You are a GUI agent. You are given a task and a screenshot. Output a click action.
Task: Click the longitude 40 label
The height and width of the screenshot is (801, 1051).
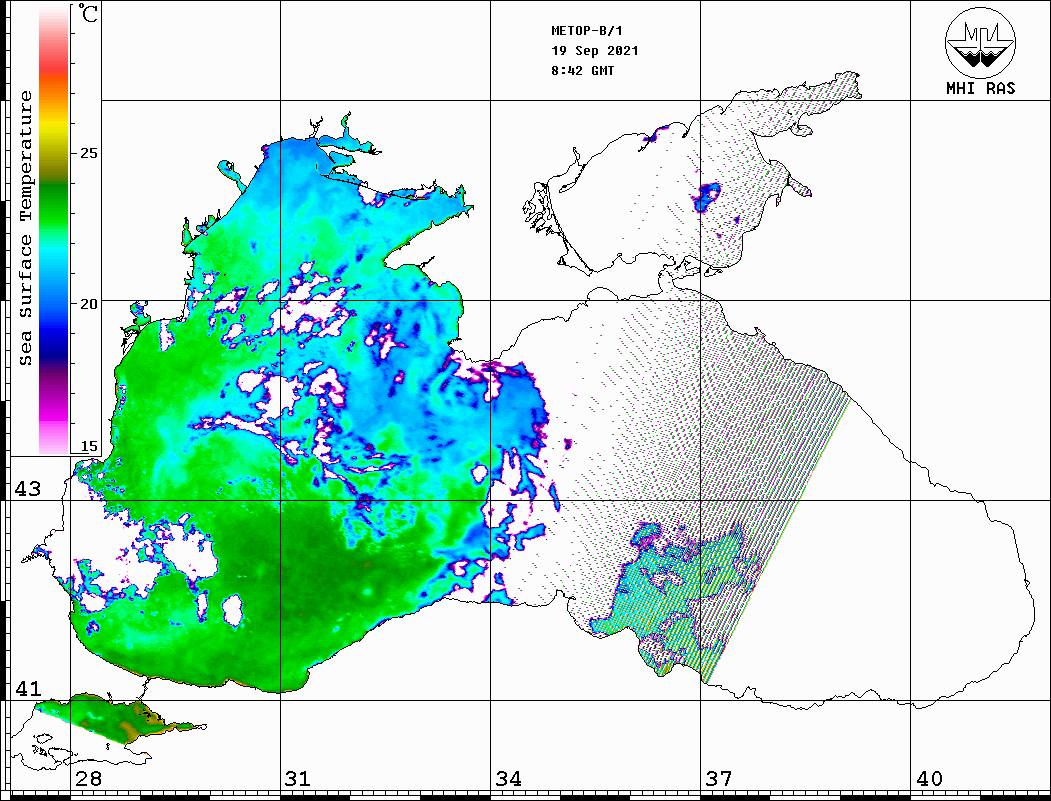point(929,779)
